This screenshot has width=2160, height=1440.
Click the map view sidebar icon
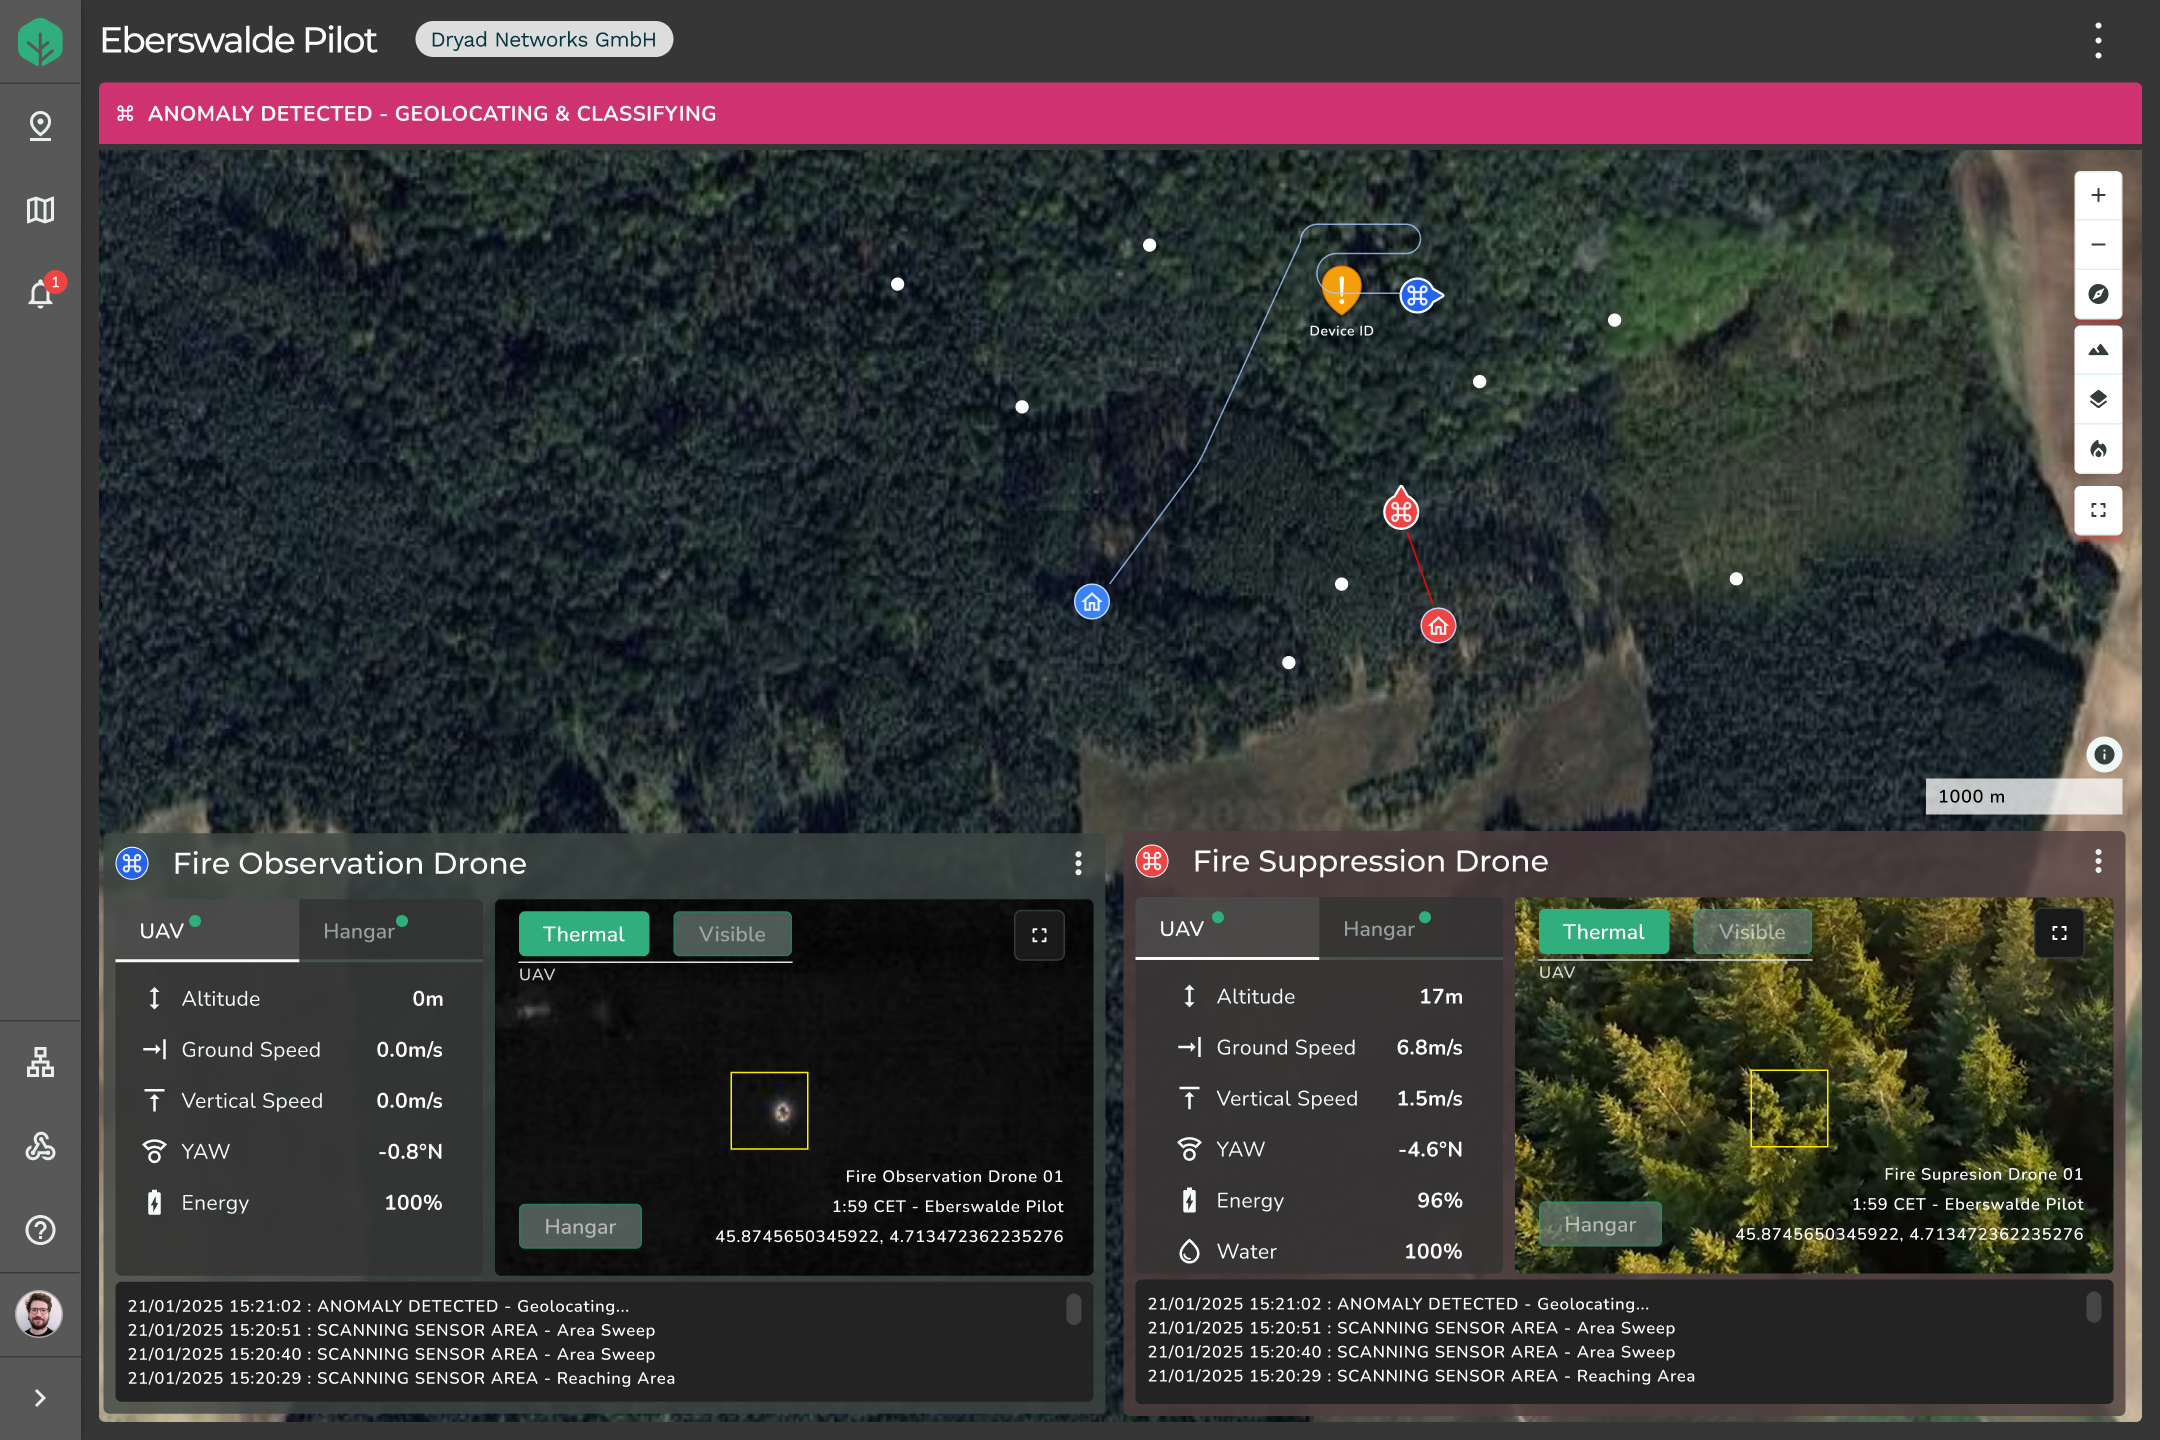click(40, 210)
